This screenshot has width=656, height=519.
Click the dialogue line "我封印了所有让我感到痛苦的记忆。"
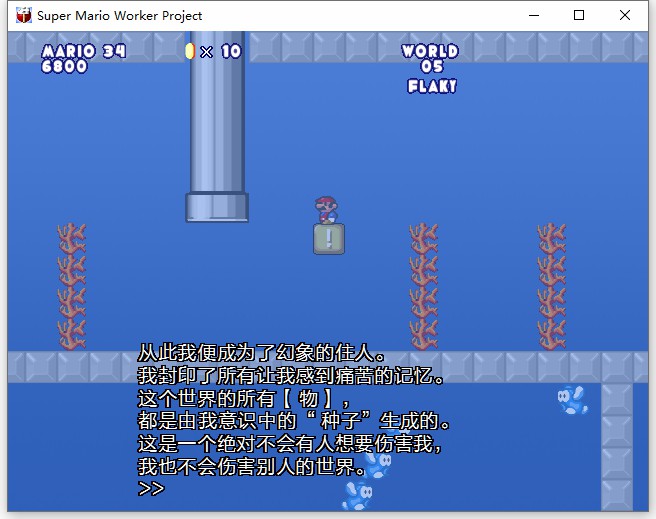(x=291, y=376)
